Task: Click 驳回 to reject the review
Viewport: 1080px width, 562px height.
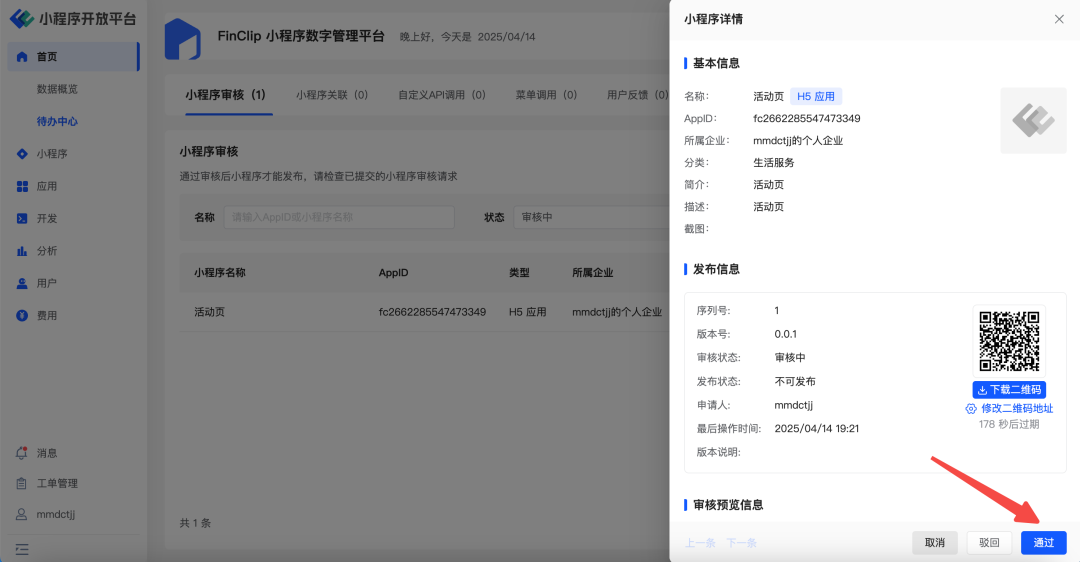Action: pyautogui.click(x=989, y=543)
